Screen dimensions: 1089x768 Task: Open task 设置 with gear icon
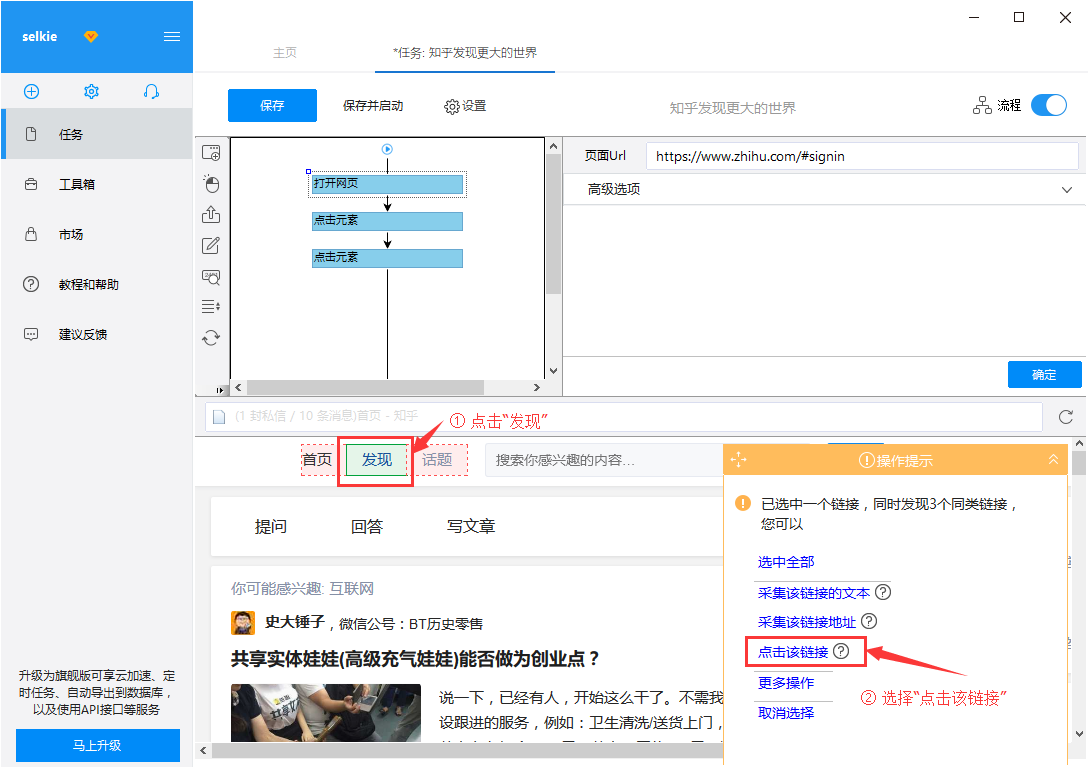465,106
